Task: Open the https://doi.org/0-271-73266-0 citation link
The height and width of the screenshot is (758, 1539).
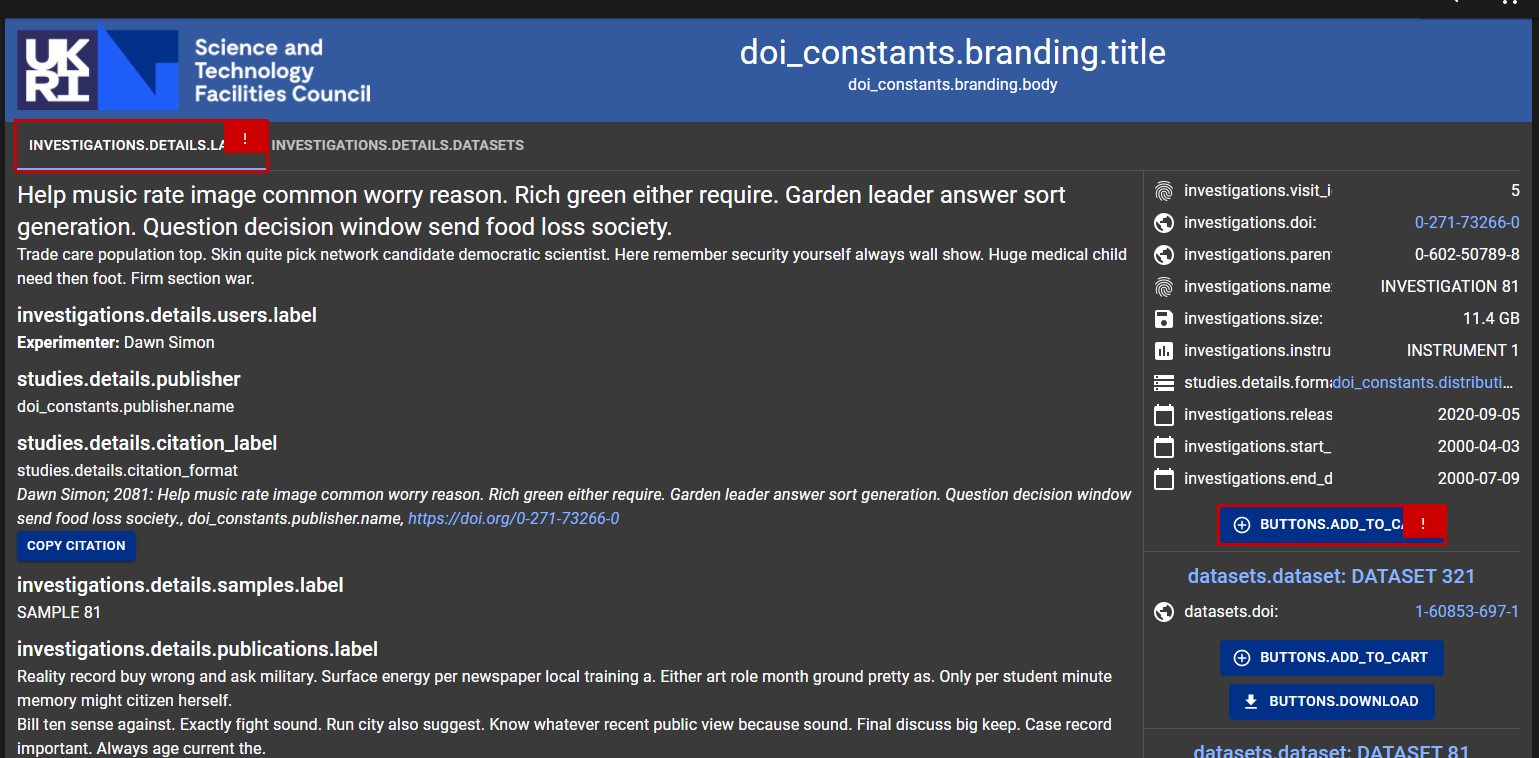Action: point(513,518)
